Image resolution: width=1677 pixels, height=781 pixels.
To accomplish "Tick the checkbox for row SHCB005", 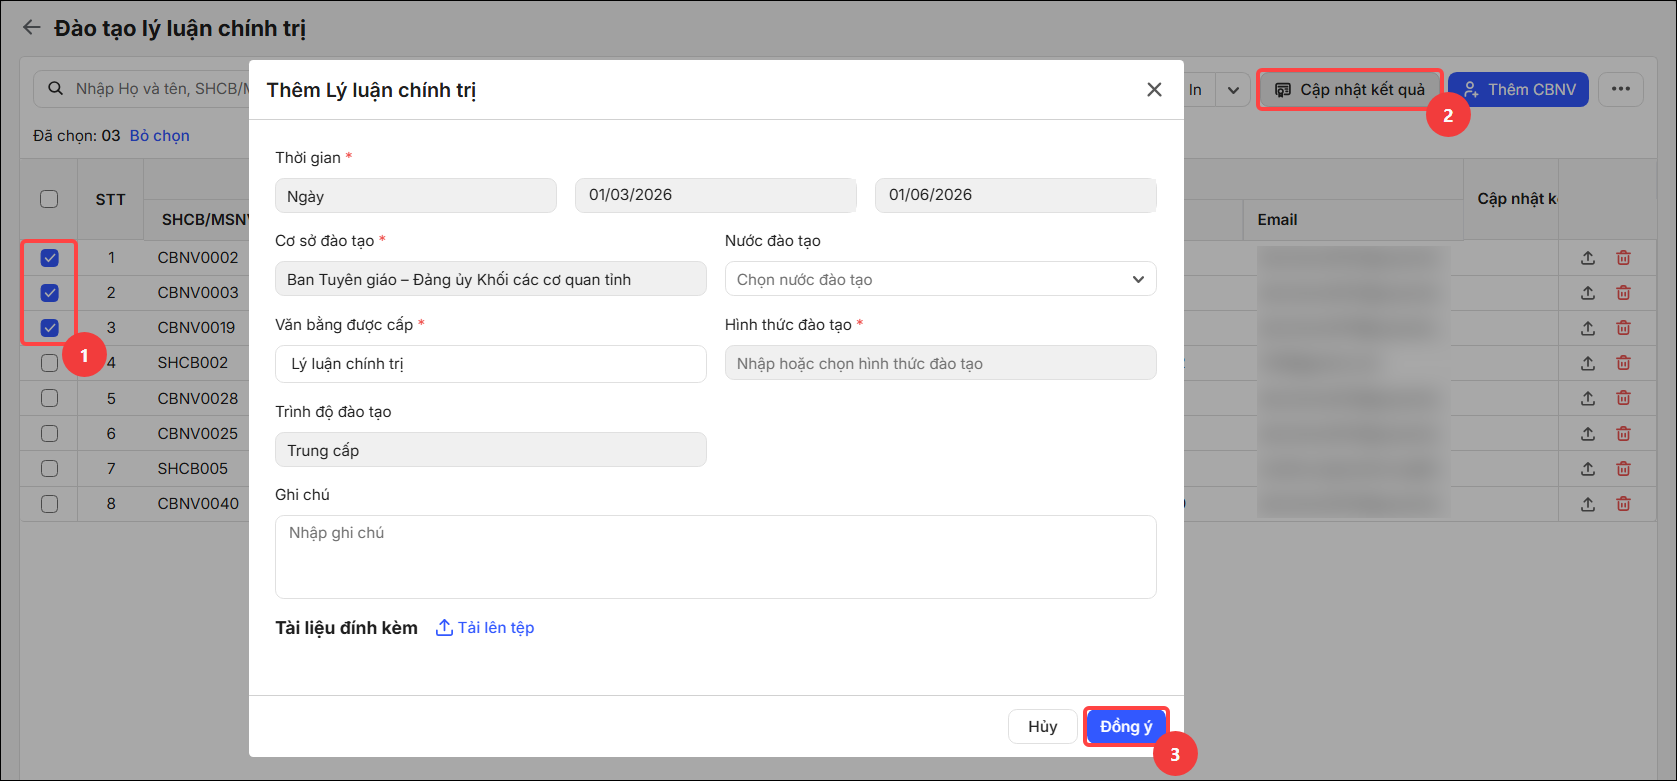I will pyautogui.click(x=49, y=469).
